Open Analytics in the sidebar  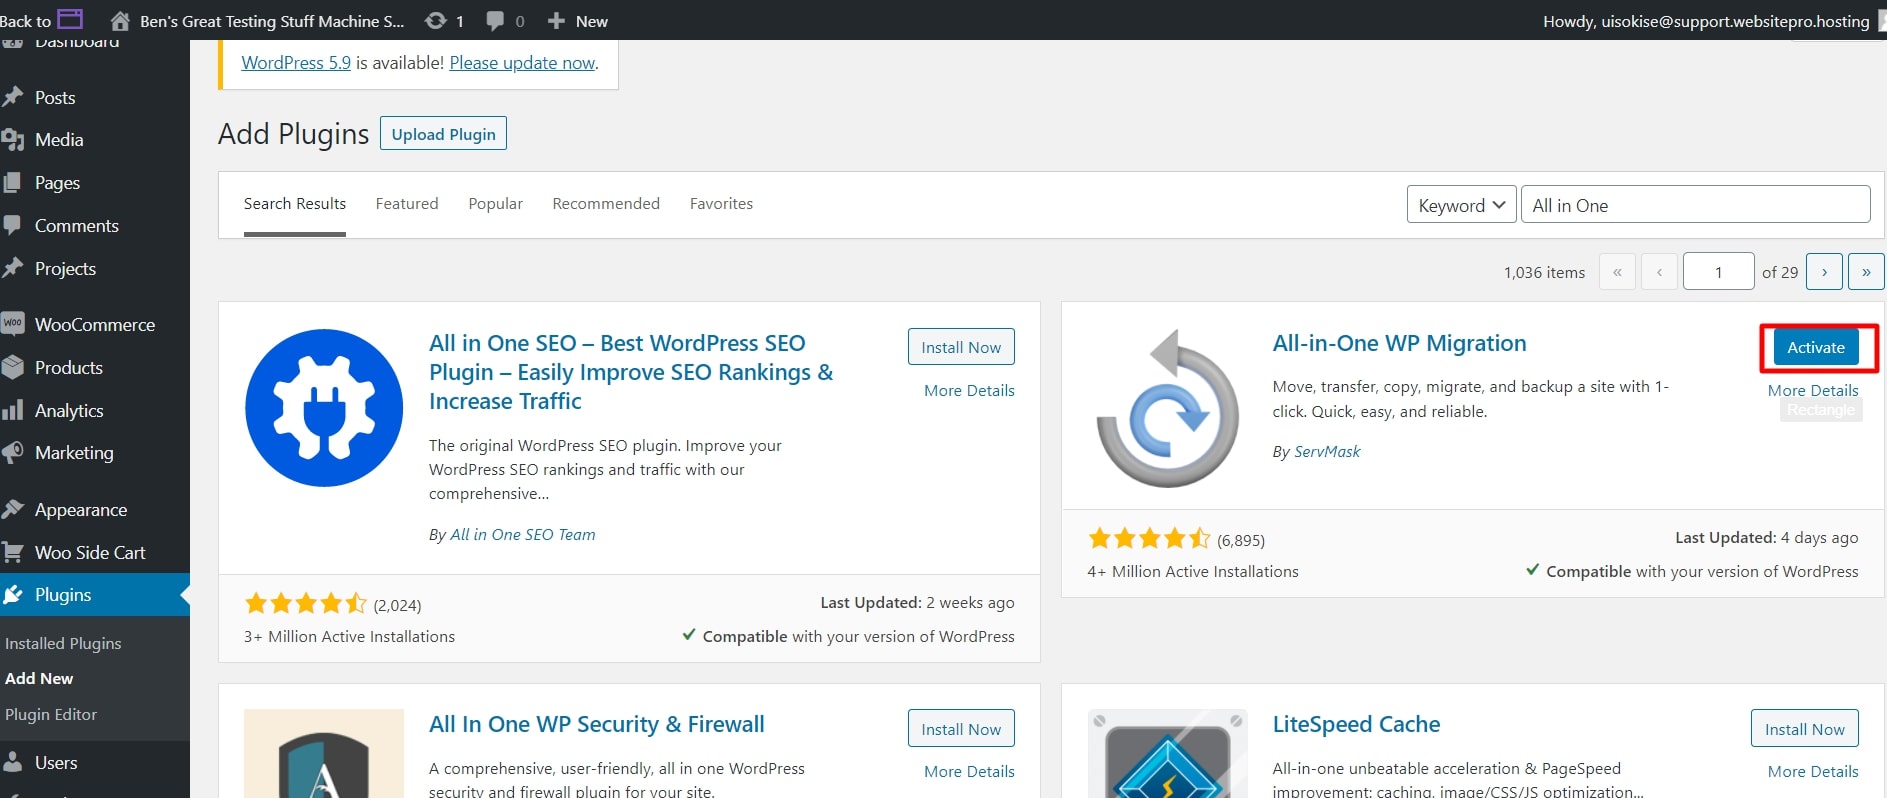click(68, 411)
